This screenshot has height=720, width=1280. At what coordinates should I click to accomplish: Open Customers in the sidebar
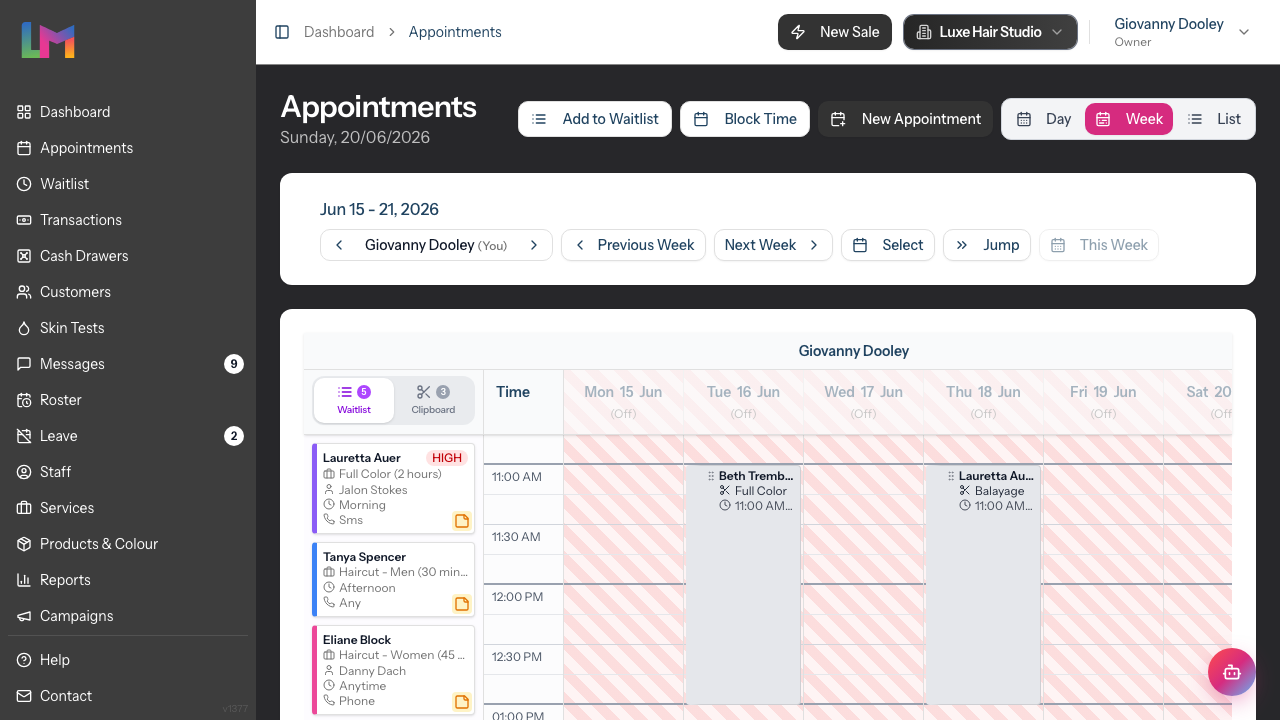[x=128, y=292]
